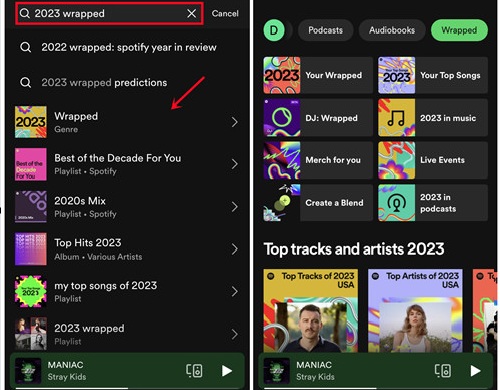Click Top Hits 2023 album cover
The height and width of the screenshot is (390, 500).
coord(31,249)
